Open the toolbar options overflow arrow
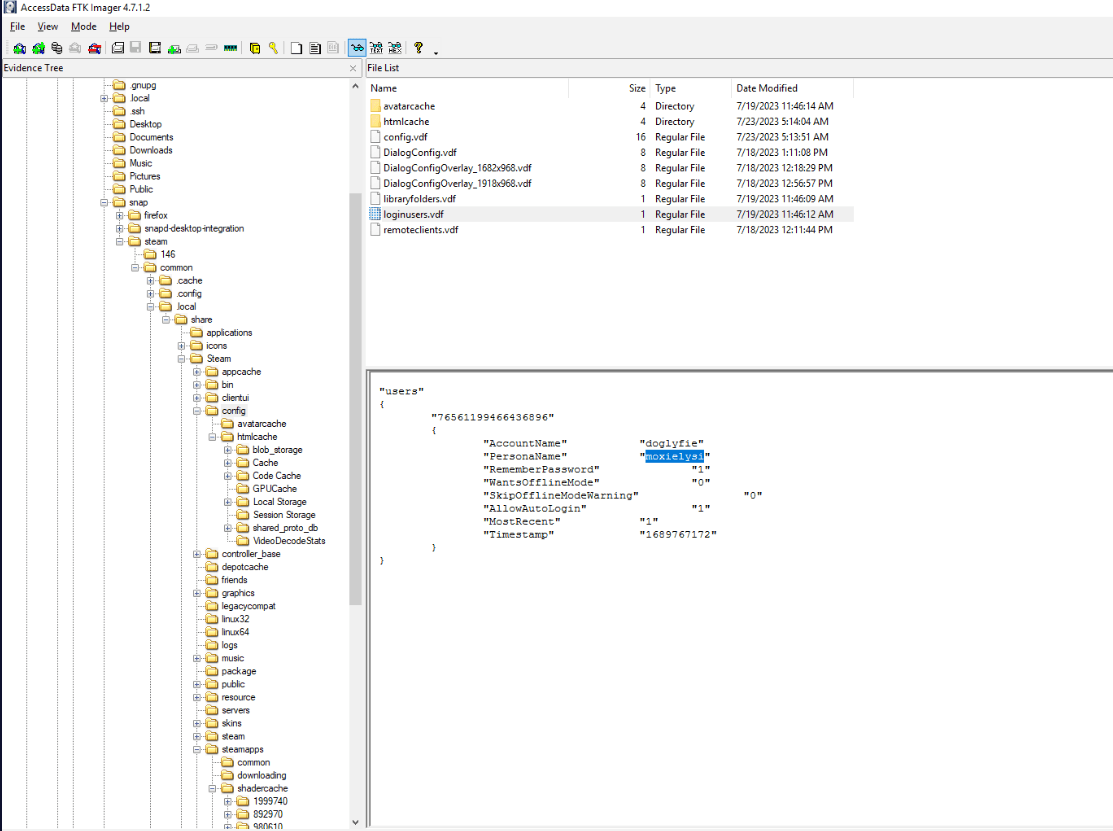The image size is (1113, 831). 436,53
